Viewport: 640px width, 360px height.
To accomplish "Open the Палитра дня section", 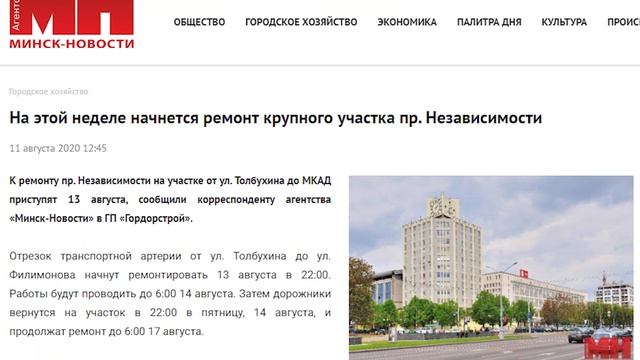I will tap(489, 22).
